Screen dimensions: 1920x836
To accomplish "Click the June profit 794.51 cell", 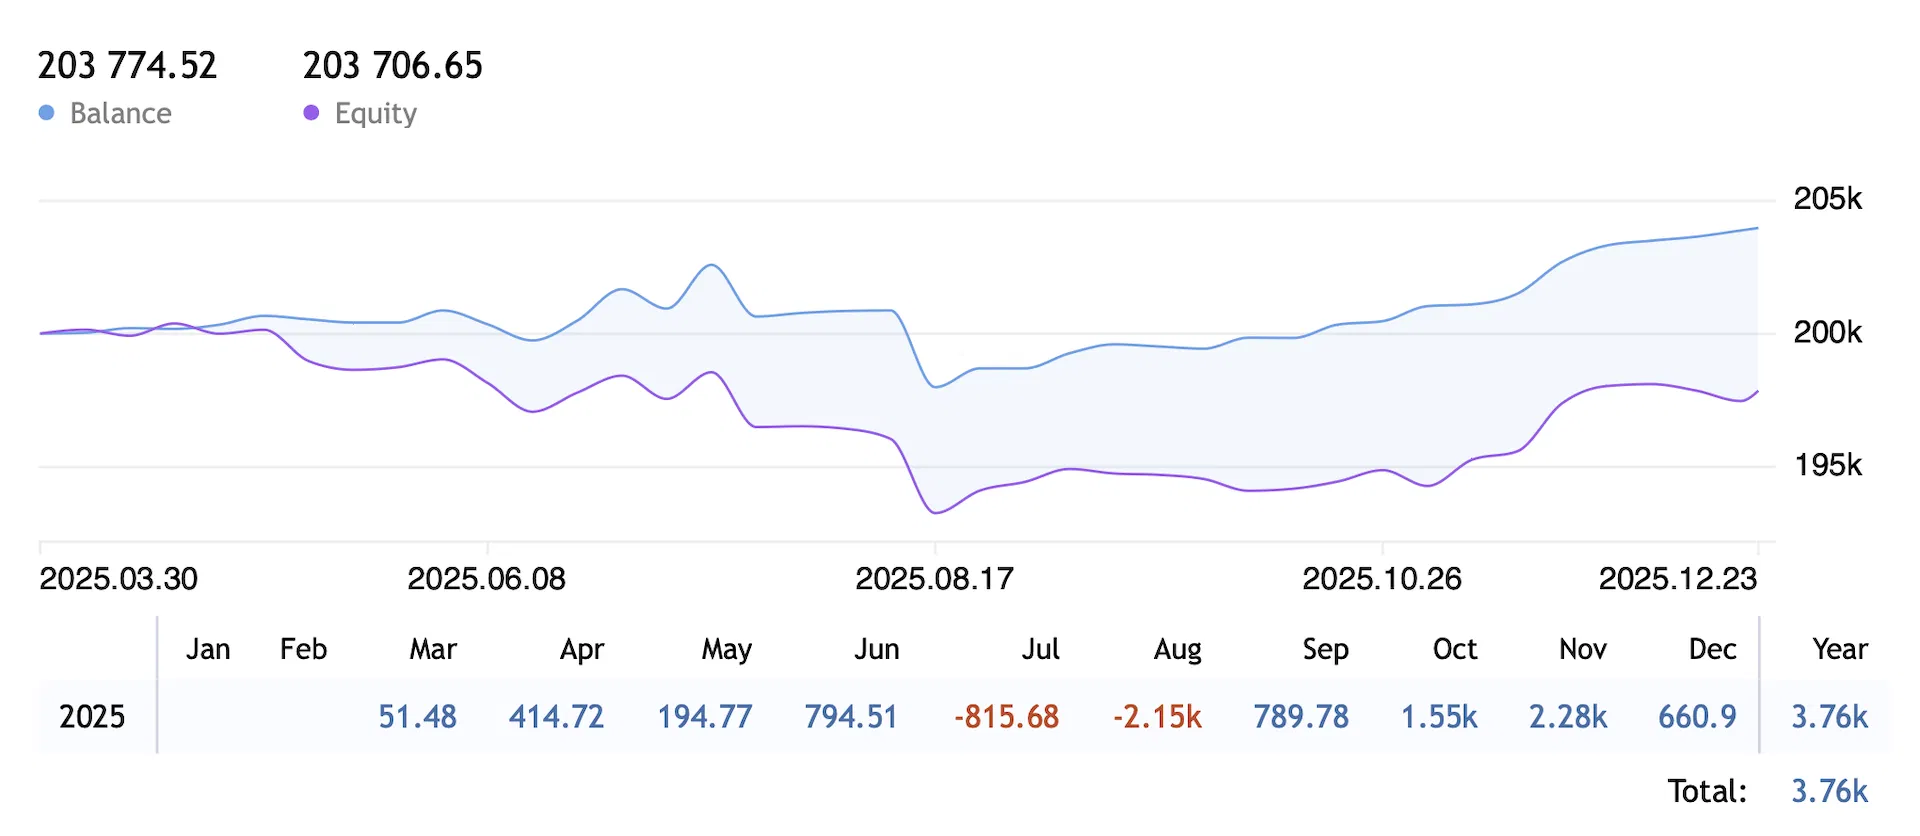I will (851, 717).
